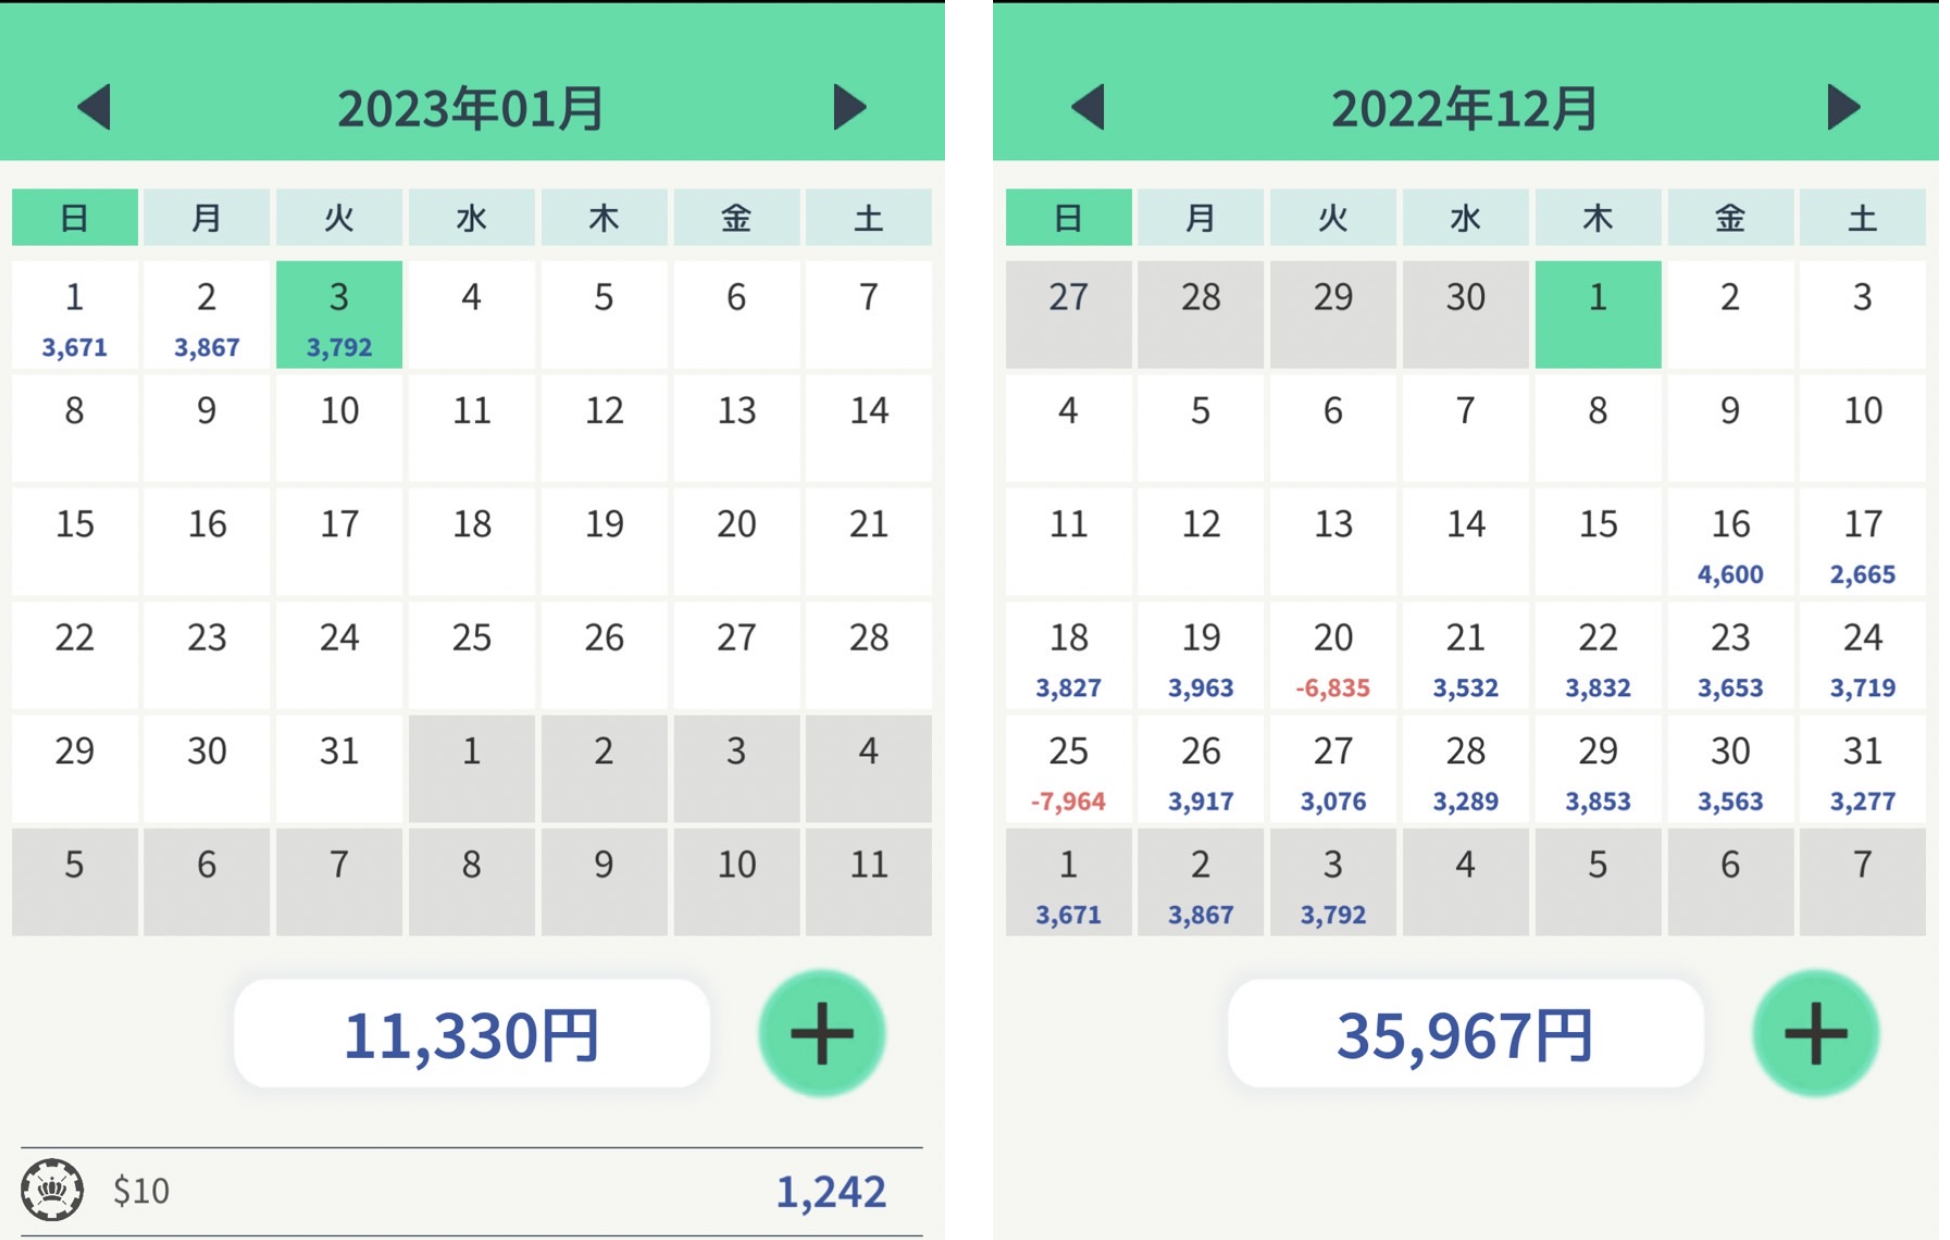1950x1240 pixels.
Task: Go to previous month from 2022年12月
Action: pos(1088,107)
